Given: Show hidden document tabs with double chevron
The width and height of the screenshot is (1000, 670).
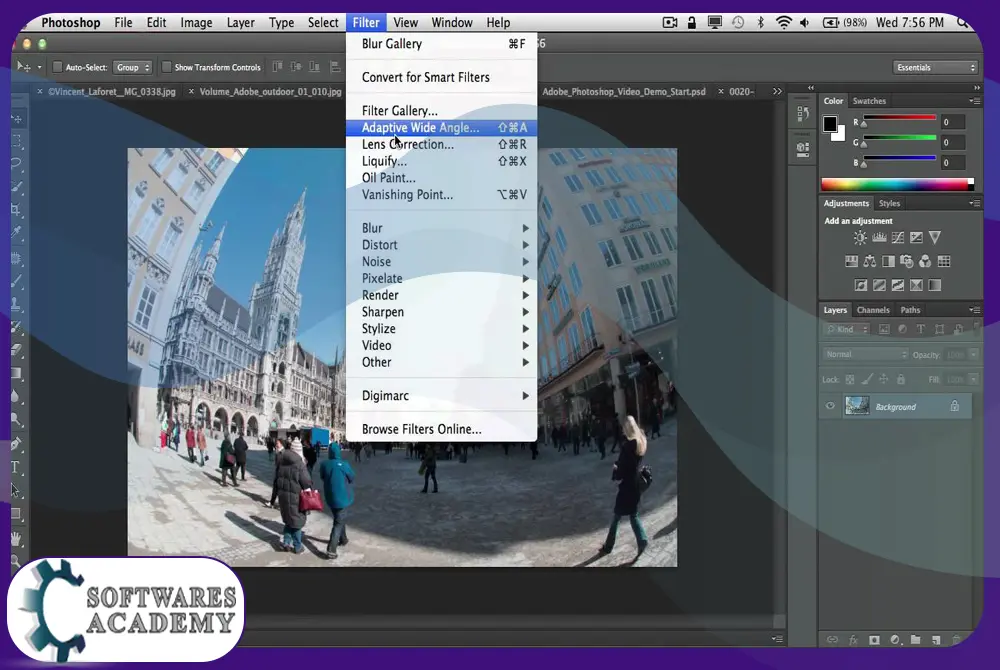Looking at the screenshot, I should (x=777, y=91).
